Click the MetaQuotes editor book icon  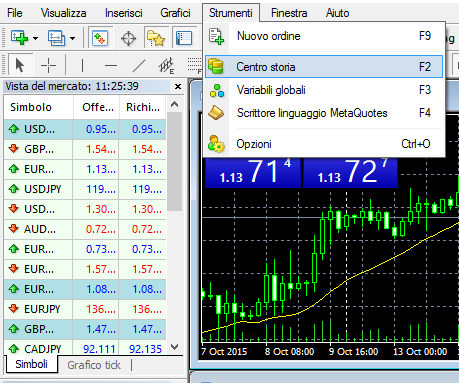click(x=216, y=113)
